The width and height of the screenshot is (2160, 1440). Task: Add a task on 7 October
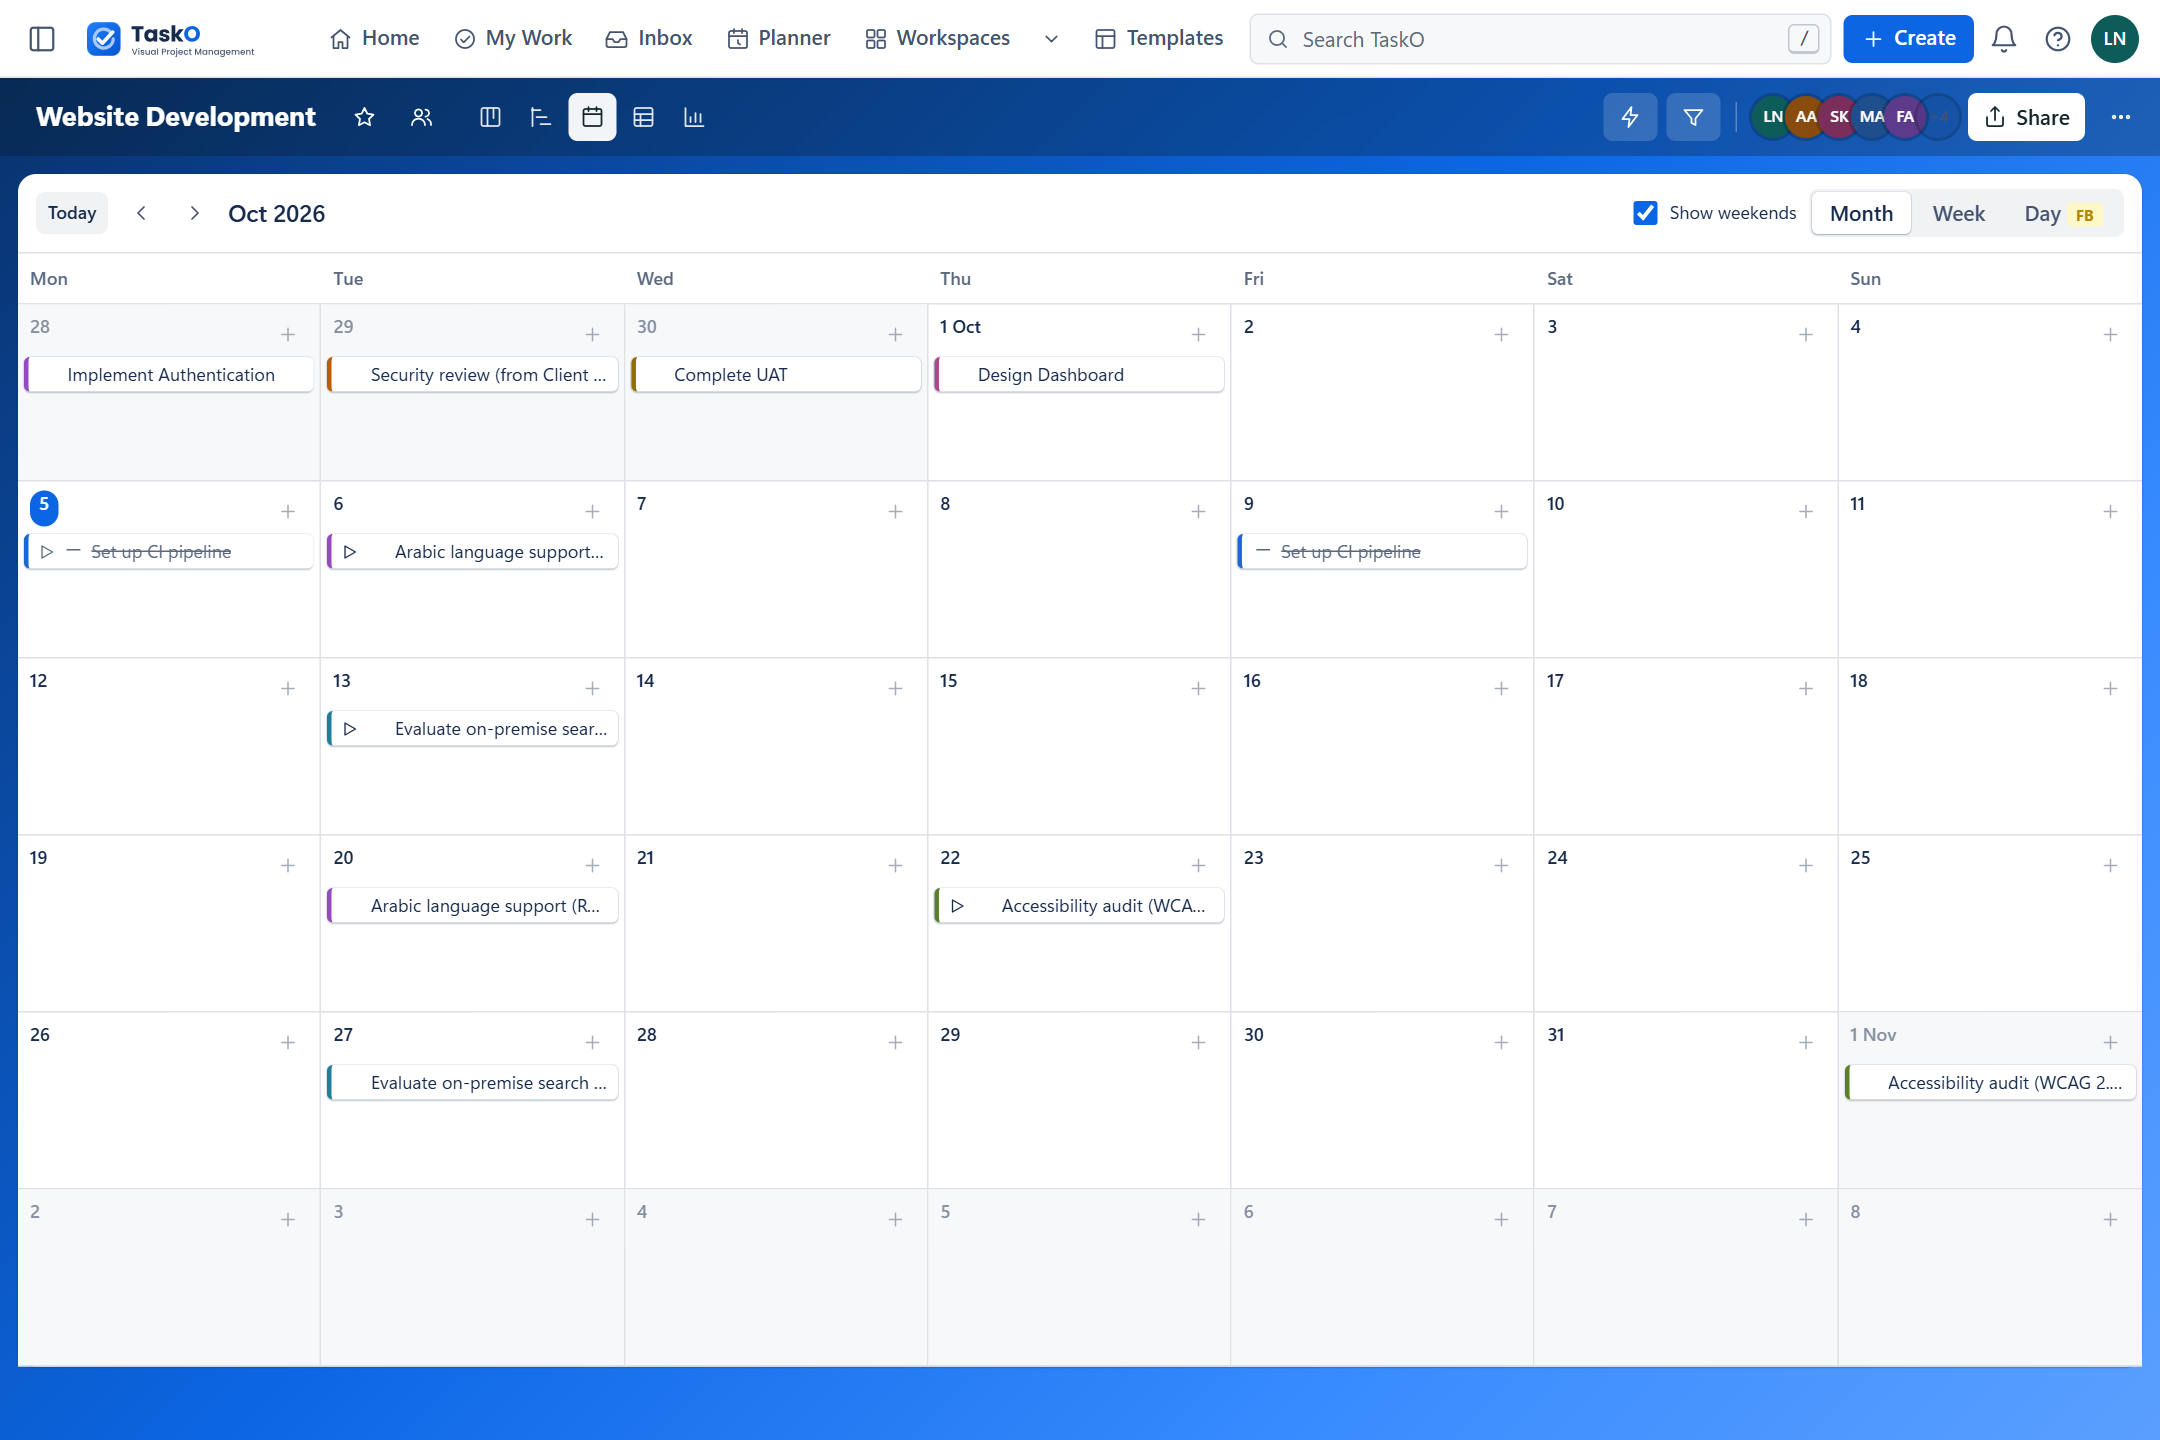895,511
